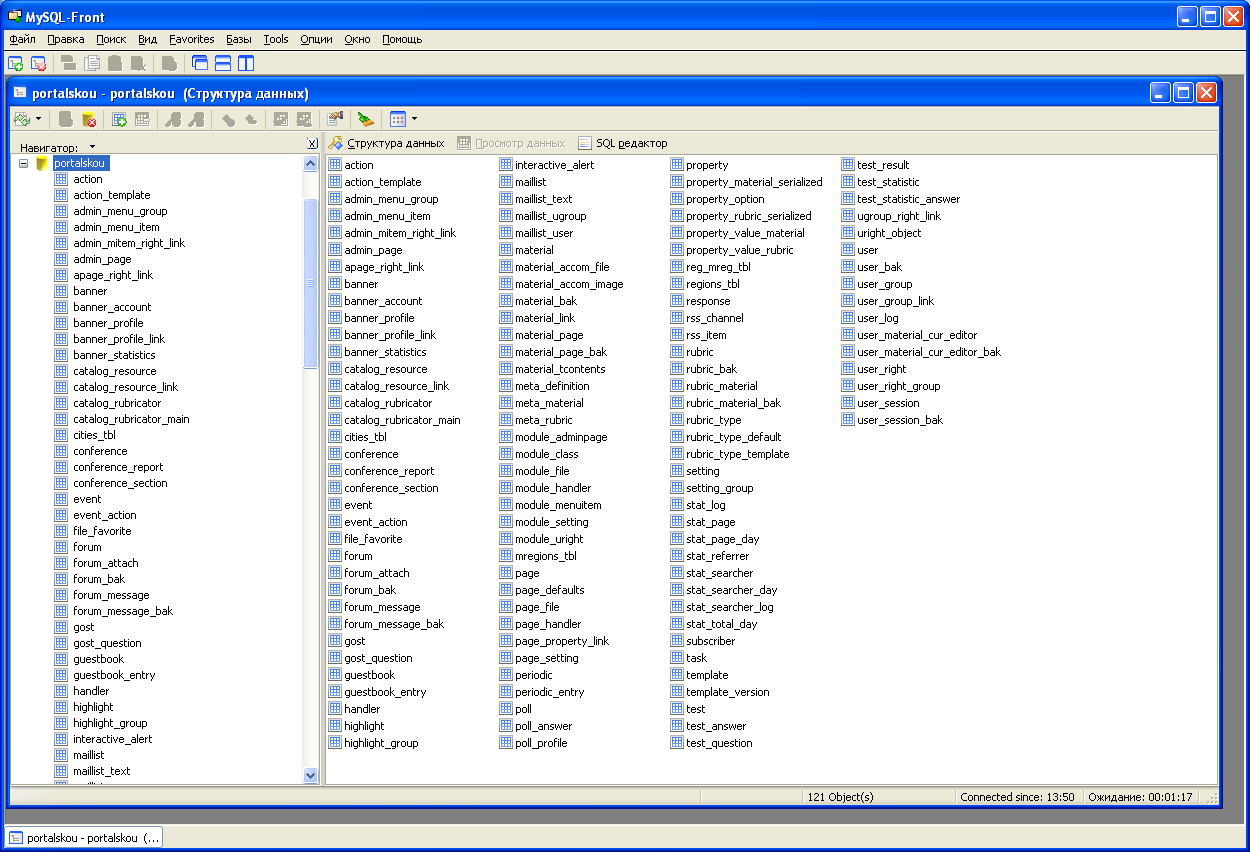
Task: Select module_menuitem table in list
Action: pos(558,505)
